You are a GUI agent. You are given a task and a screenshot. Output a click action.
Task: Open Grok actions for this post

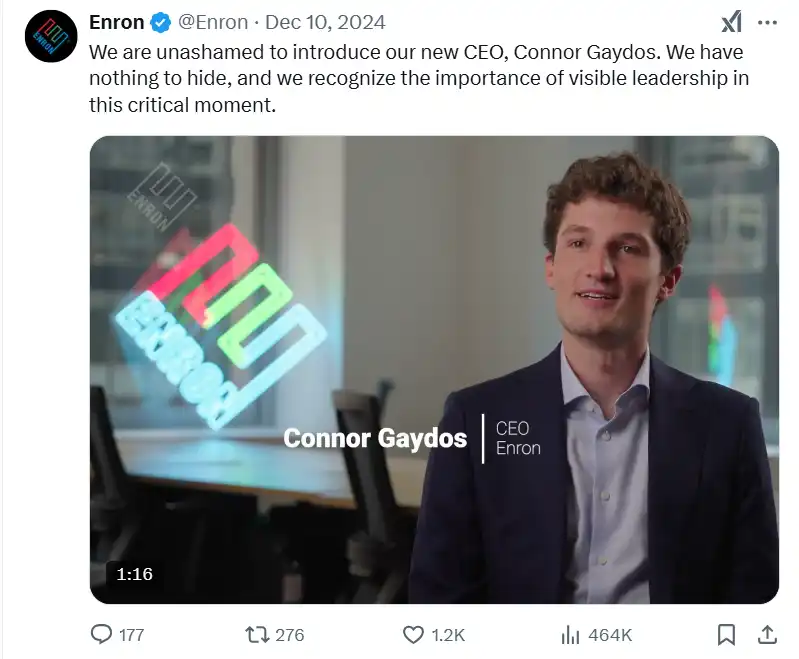731,22
